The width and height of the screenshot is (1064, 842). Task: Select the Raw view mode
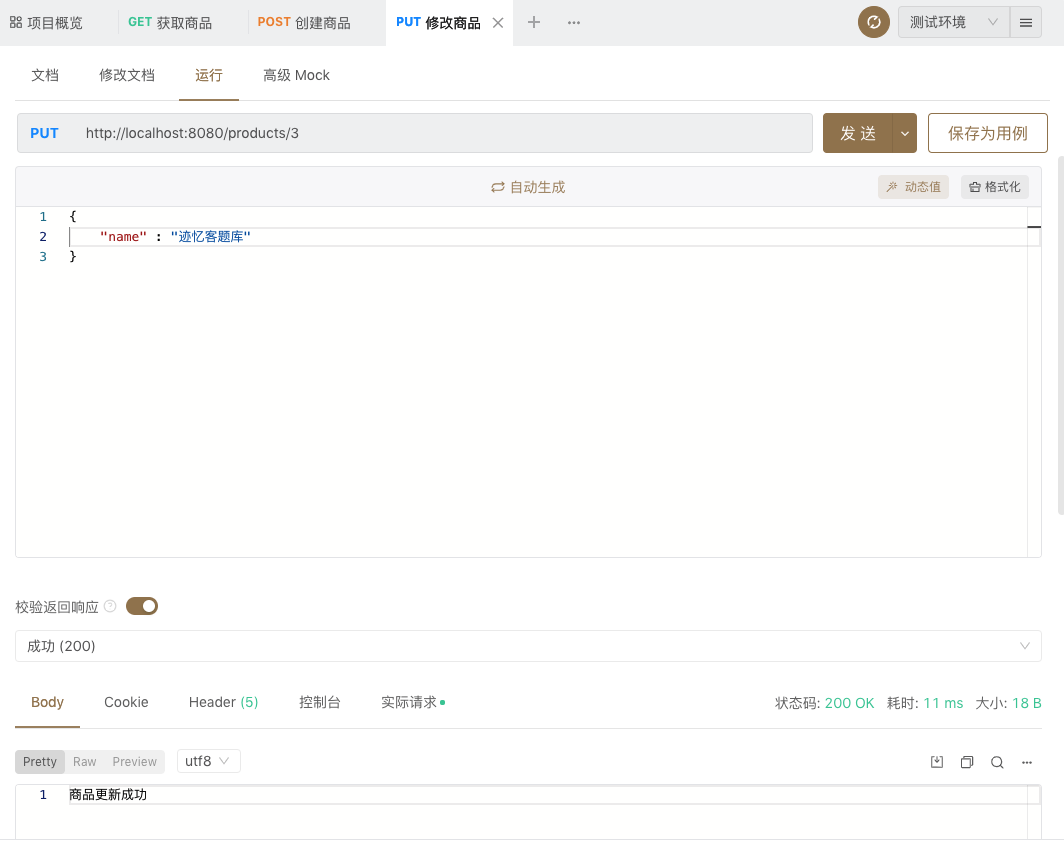[85, 761]
